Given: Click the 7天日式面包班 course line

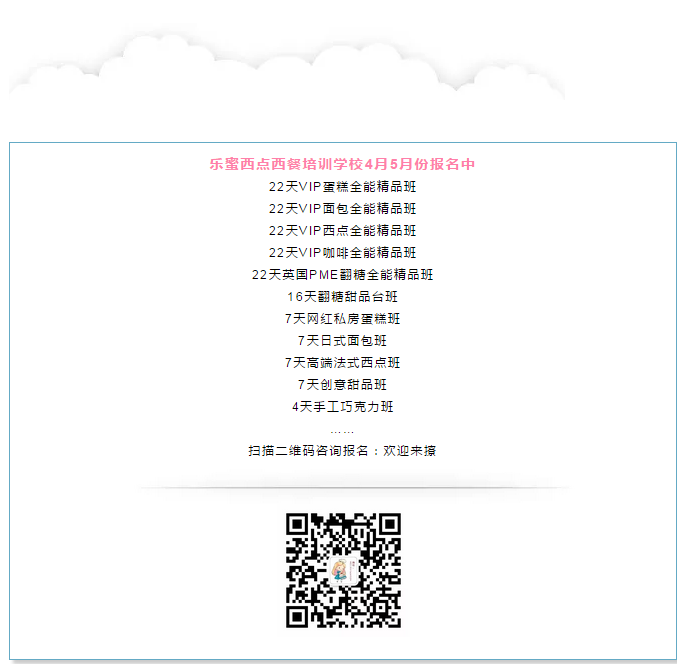Looking at the screenshot, I should click(342, 340).
